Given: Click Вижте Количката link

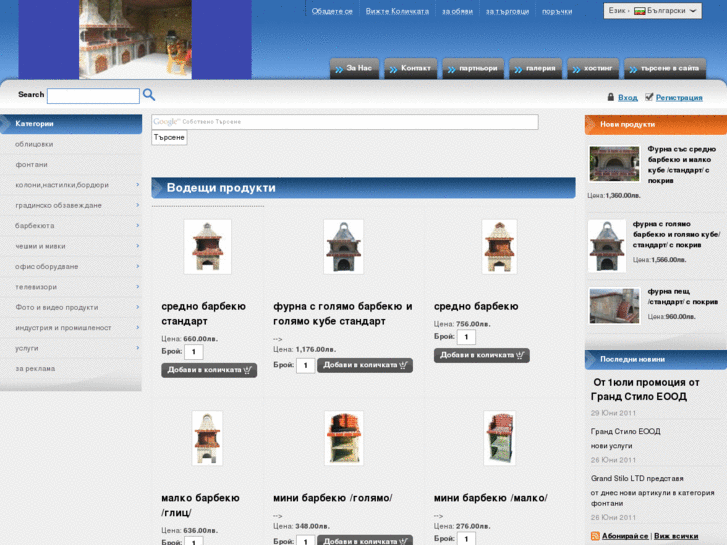Looking at the screenshot, I should pyautogui.click(x=397, y=11).
